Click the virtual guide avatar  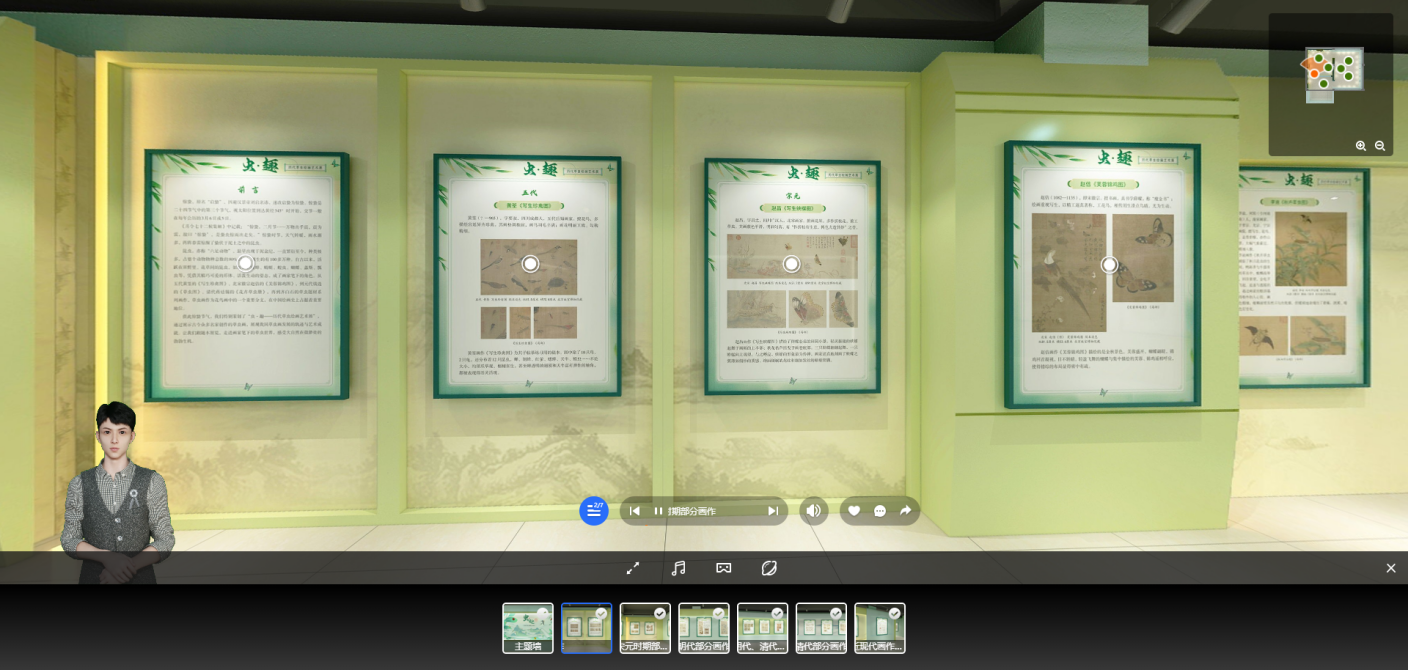coord(117,492)
